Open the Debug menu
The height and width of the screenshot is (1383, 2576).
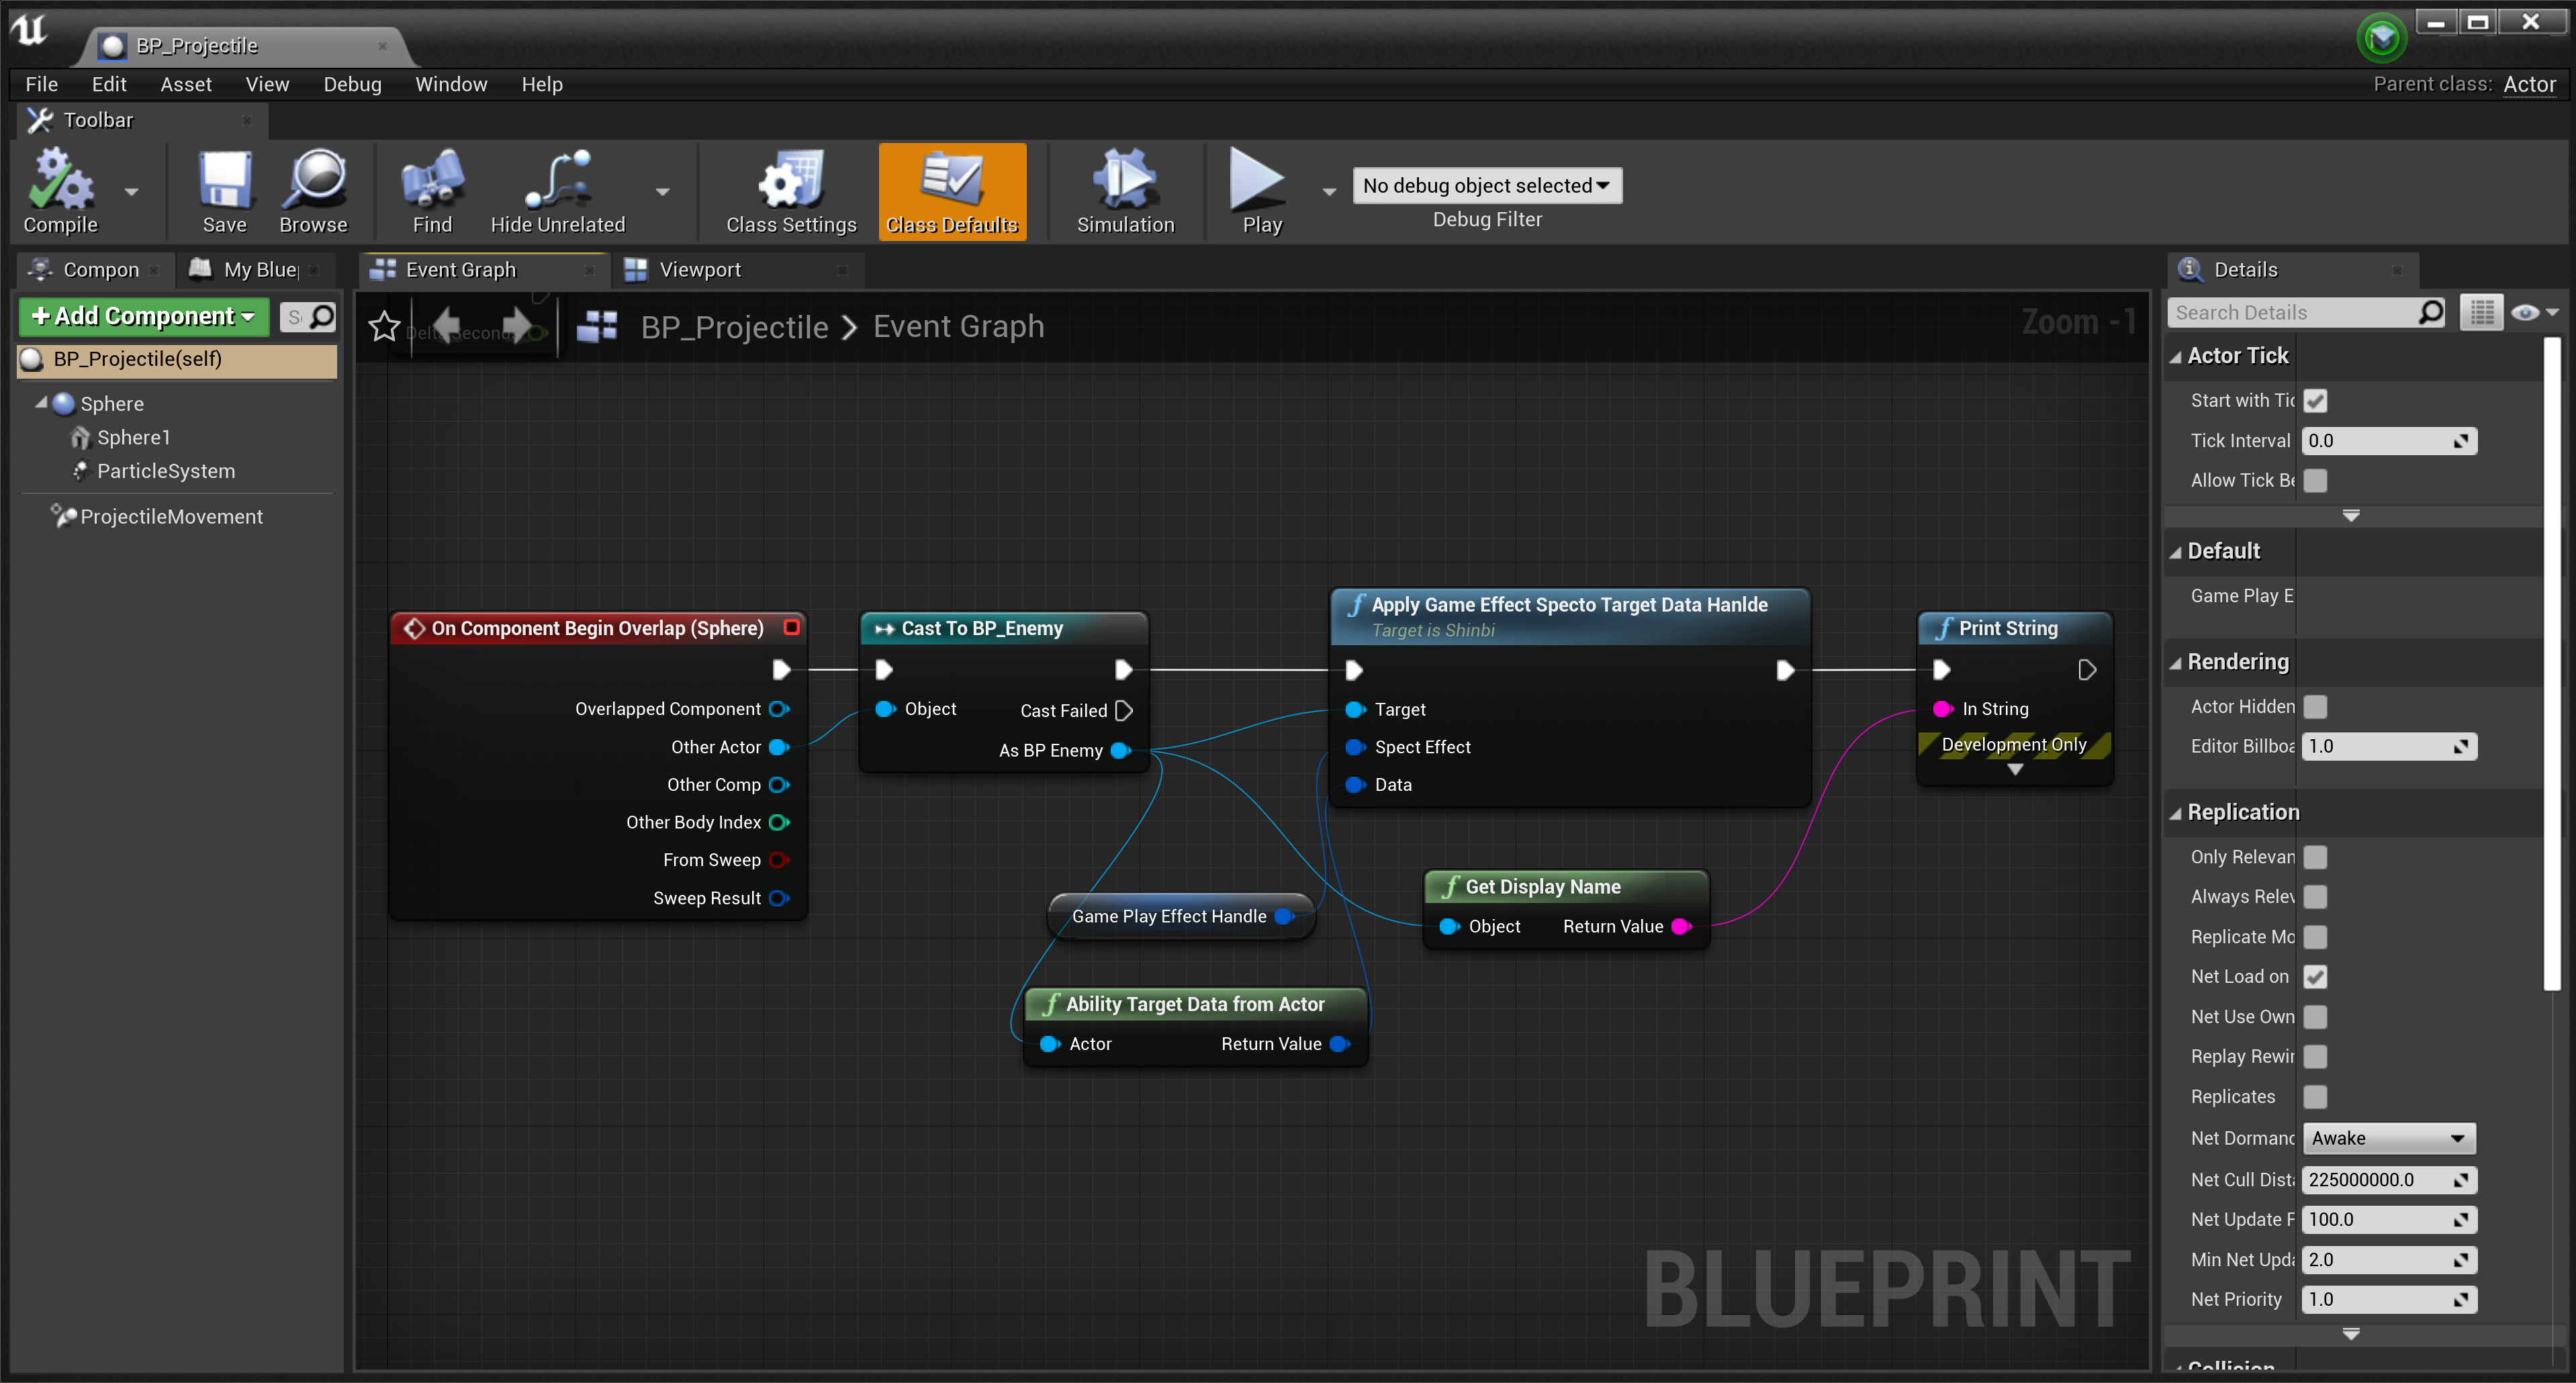352,85
